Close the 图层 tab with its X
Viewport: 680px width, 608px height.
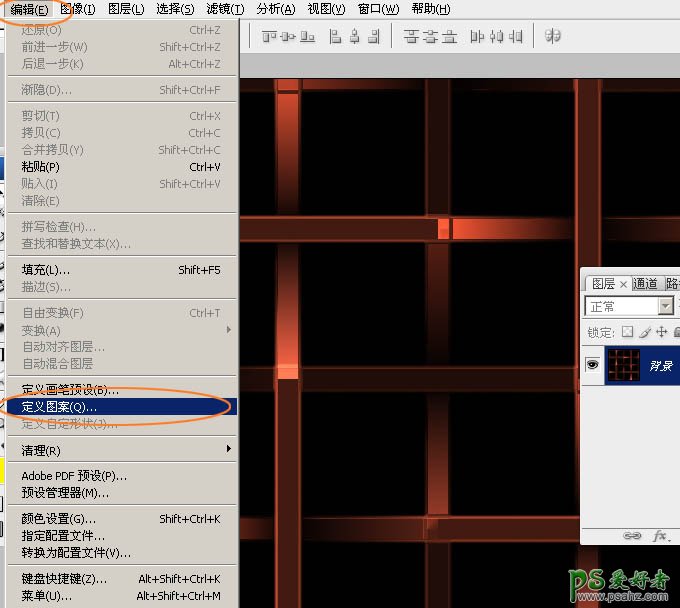tap(624, 284)
